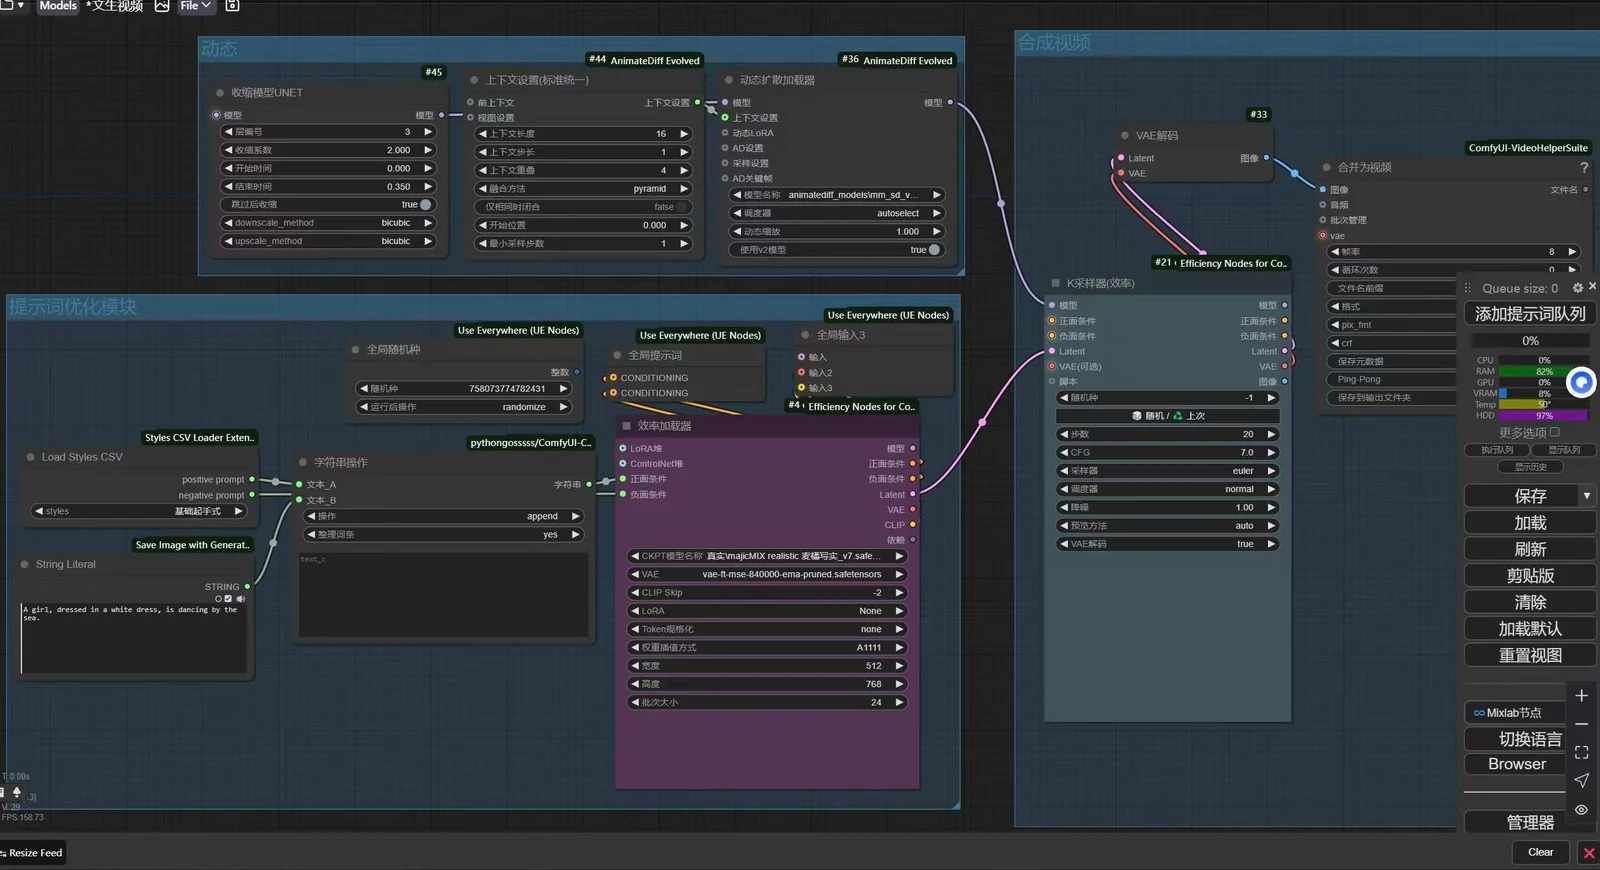This screenshot has height=870, width=1600.
Task: Toggle the 使用v2模型 true switch
Action: pos(934,250)
